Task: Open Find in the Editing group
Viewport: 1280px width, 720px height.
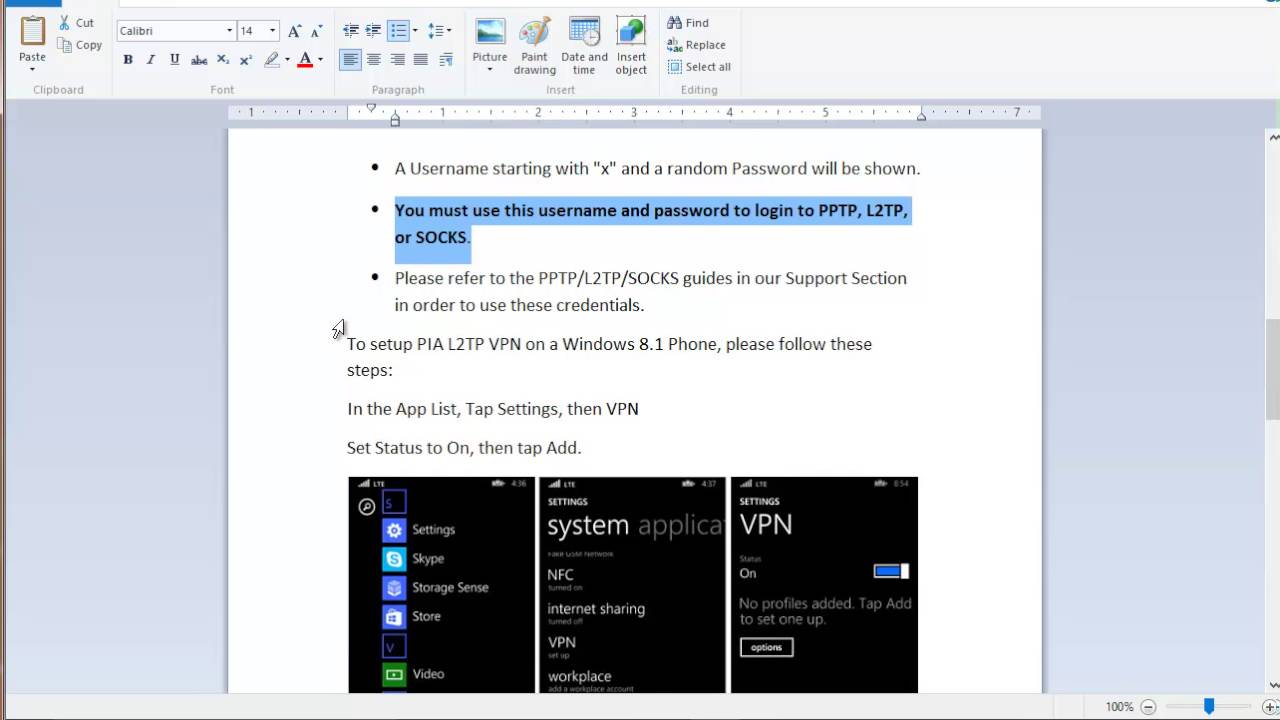Action: (688, 23)
